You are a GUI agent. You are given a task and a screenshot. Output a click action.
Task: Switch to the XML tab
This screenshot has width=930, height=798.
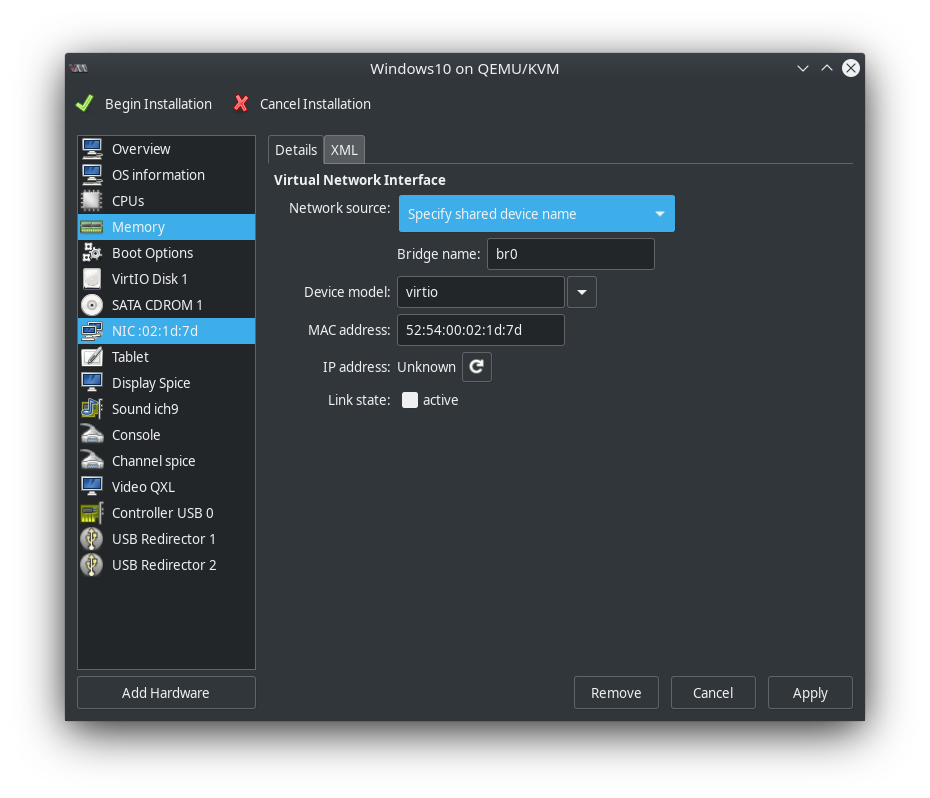point(344,150)
